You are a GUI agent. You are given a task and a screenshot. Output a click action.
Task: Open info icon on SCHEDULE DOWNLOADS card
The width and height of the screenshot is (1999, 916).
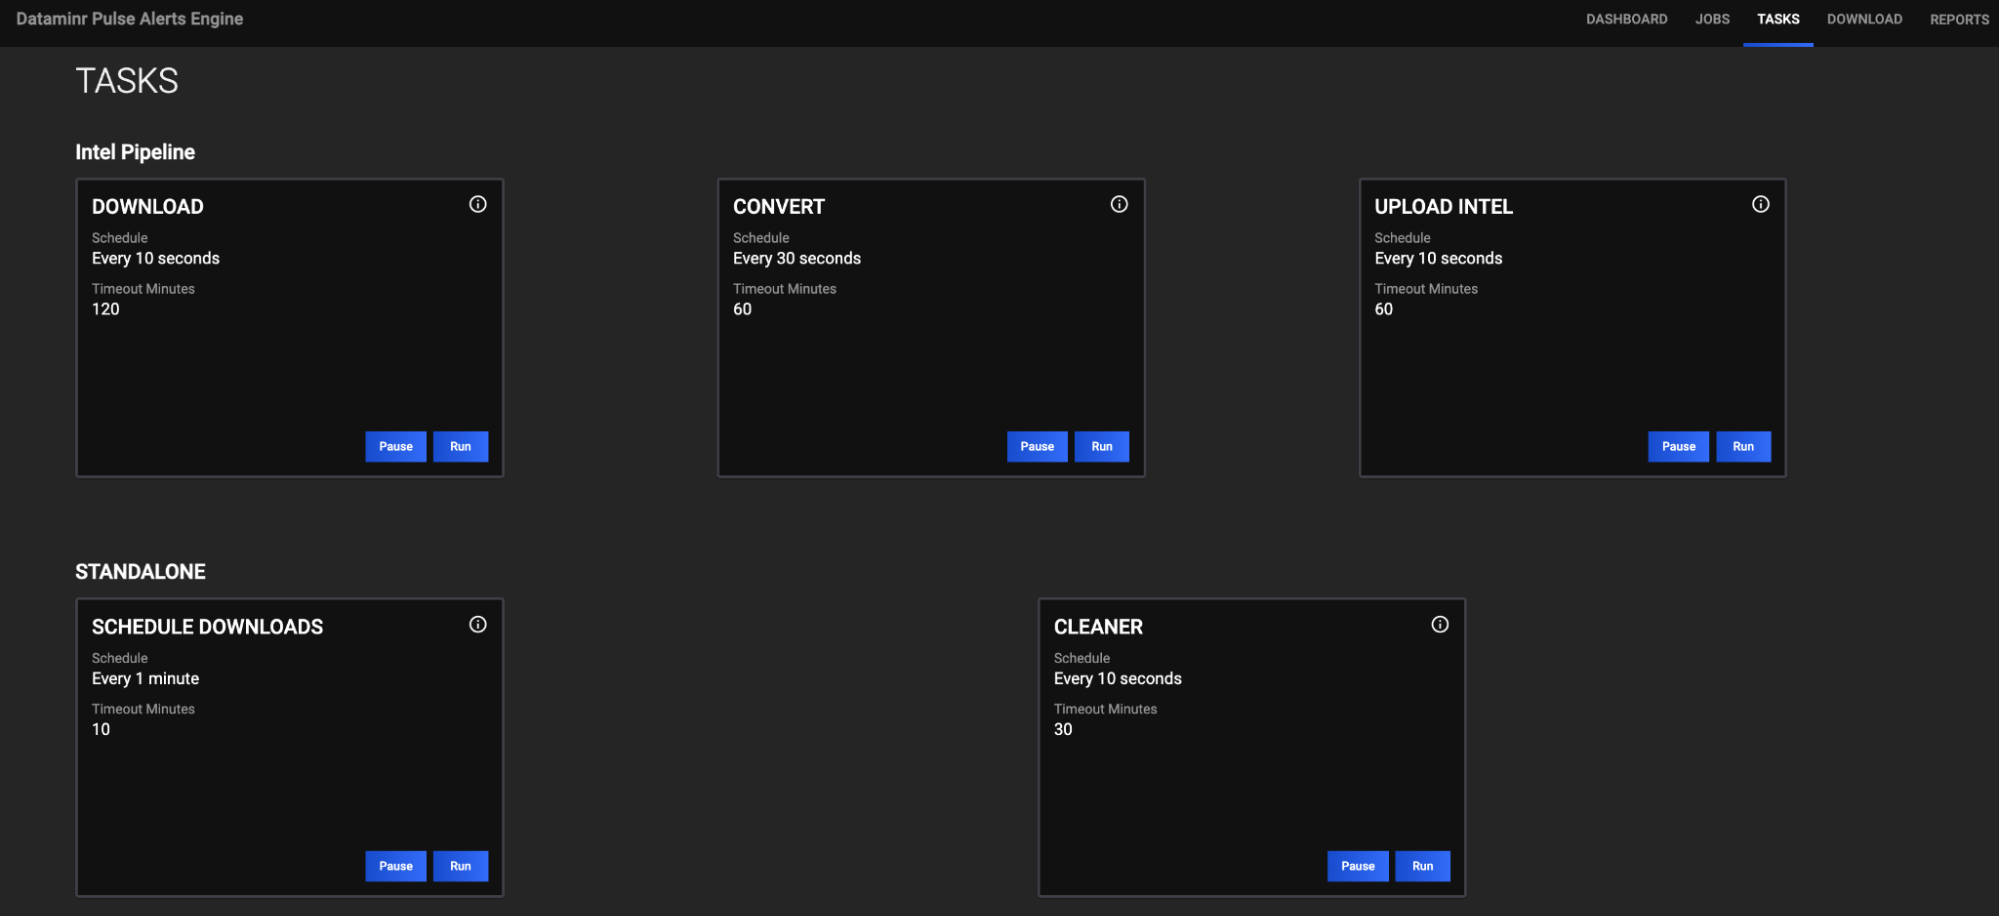coord(478,624)
